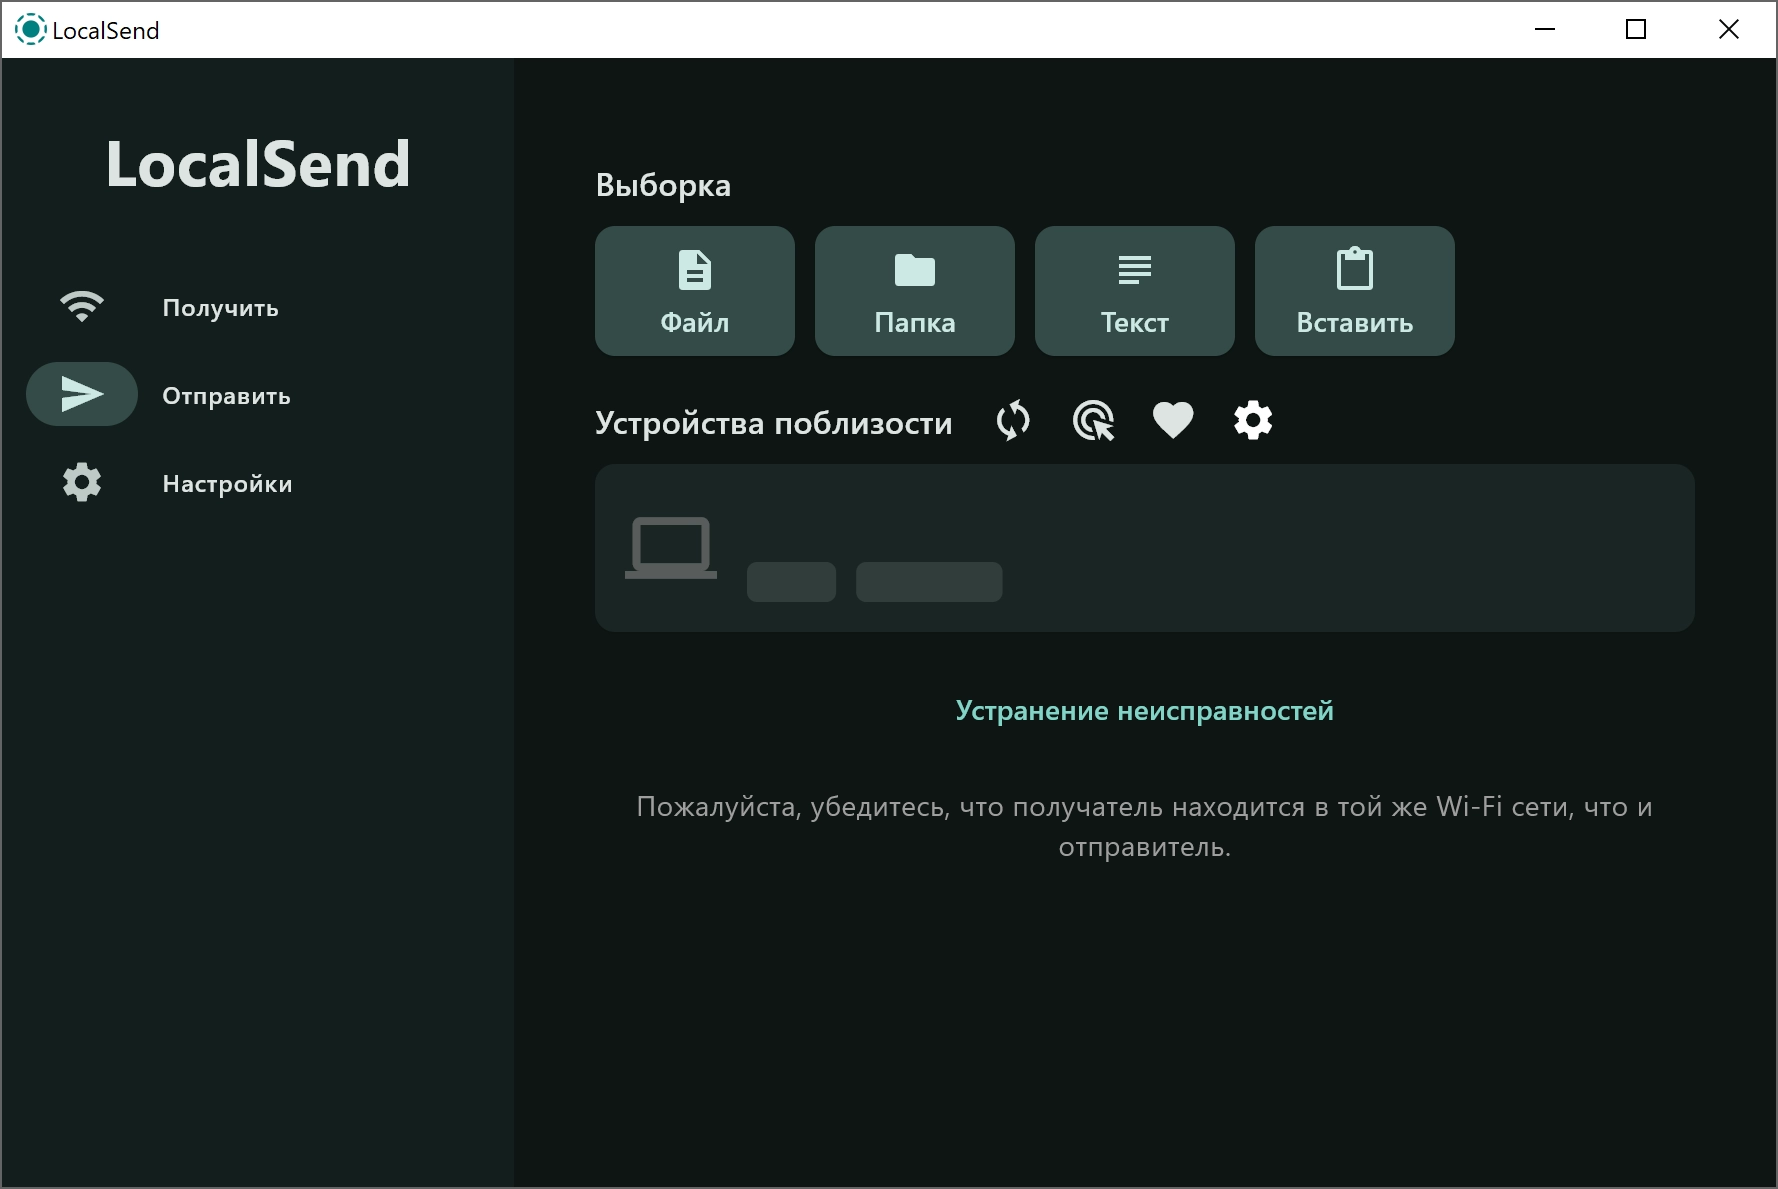The height and width of the screenshot is (1189, 1778).
Task: Click the refresh nearby devices icon
Action: [1013, 421]
